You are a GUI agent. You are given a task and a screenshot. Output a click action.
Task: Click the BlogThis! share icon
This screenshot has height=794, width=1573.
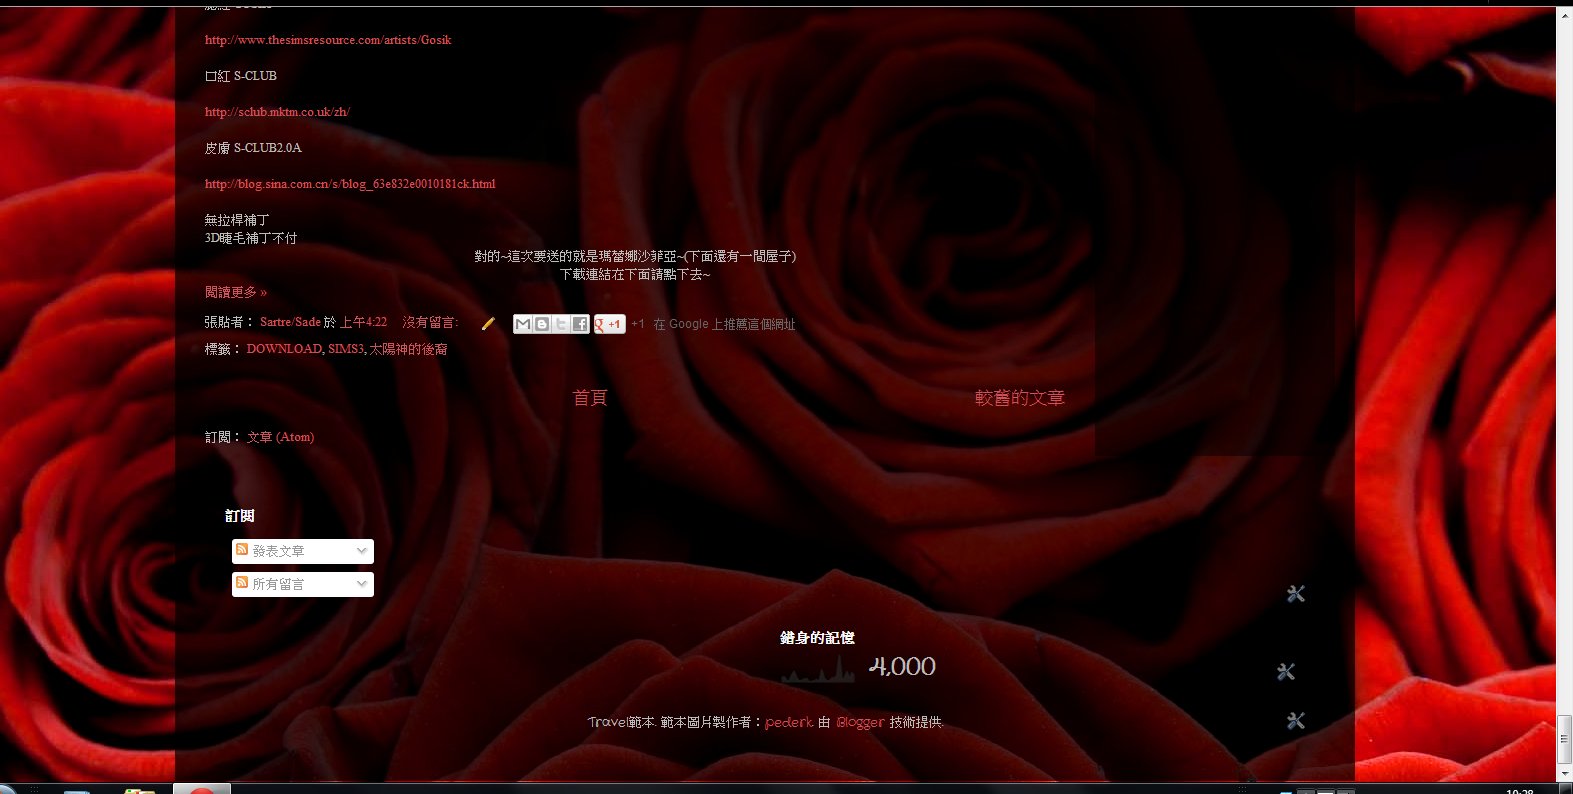(x=541, y=324)
